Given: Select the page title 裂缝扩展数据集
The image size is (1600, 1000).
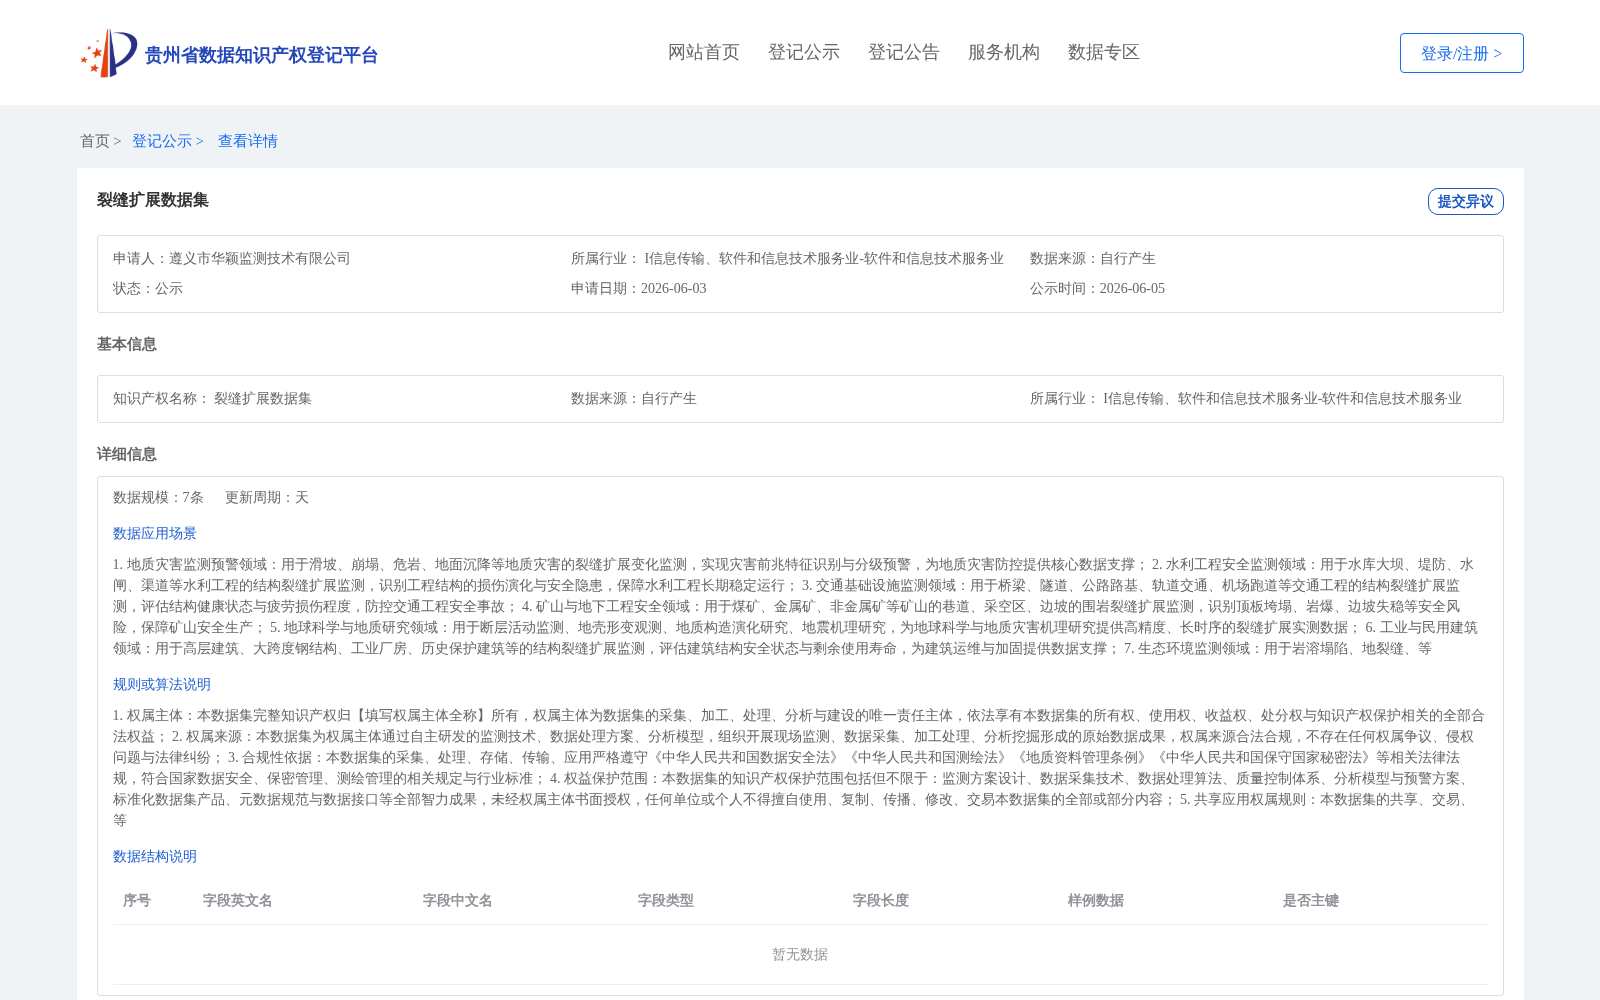Looking at the screenshot, I should (153, 200).
